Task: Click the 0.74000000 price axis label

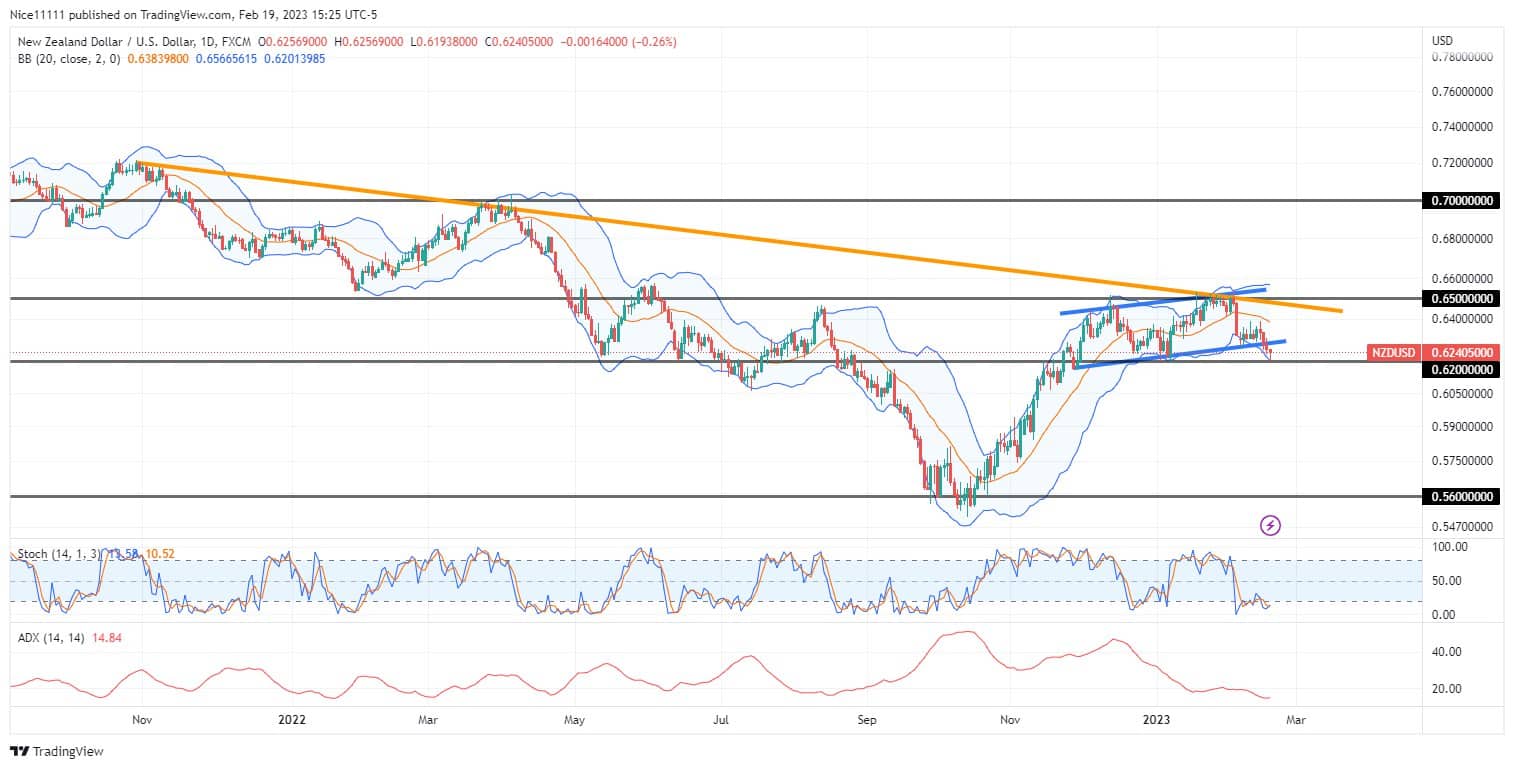Action: tap(1462, 128)
